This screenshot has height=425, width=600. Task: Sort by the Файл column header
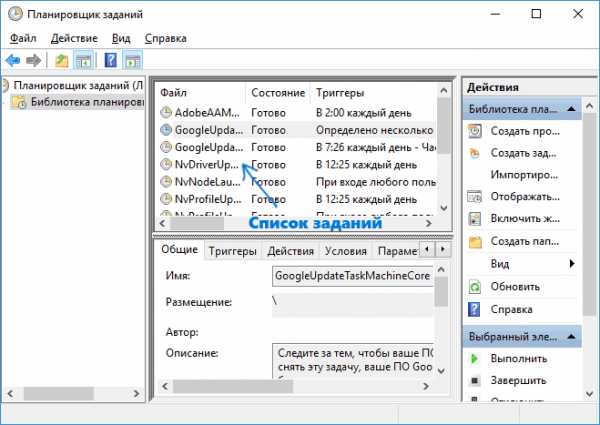201,93
